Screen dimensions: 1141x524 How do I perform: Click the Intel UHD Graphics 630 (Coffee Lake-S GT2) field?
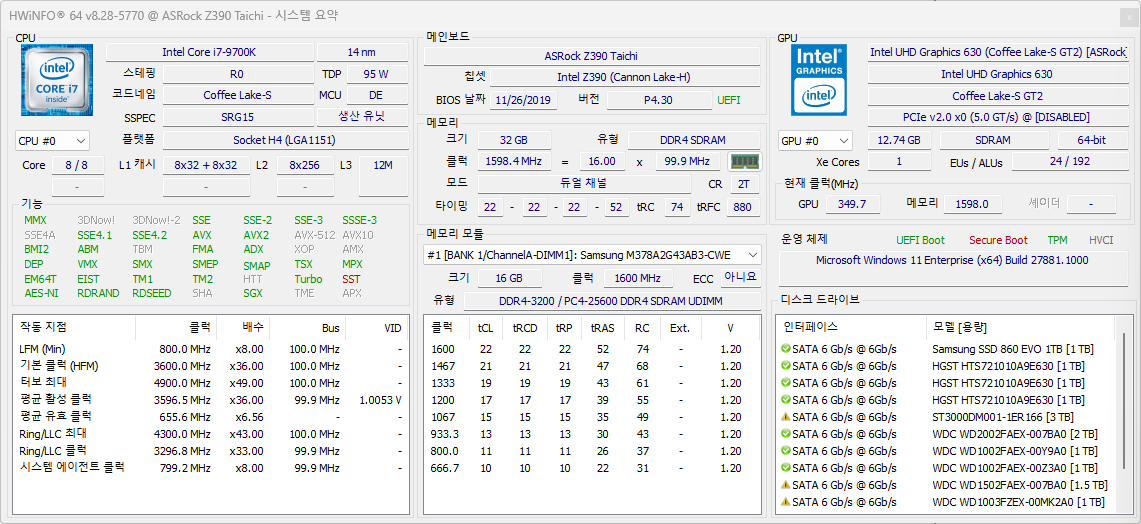coord(997,52)
